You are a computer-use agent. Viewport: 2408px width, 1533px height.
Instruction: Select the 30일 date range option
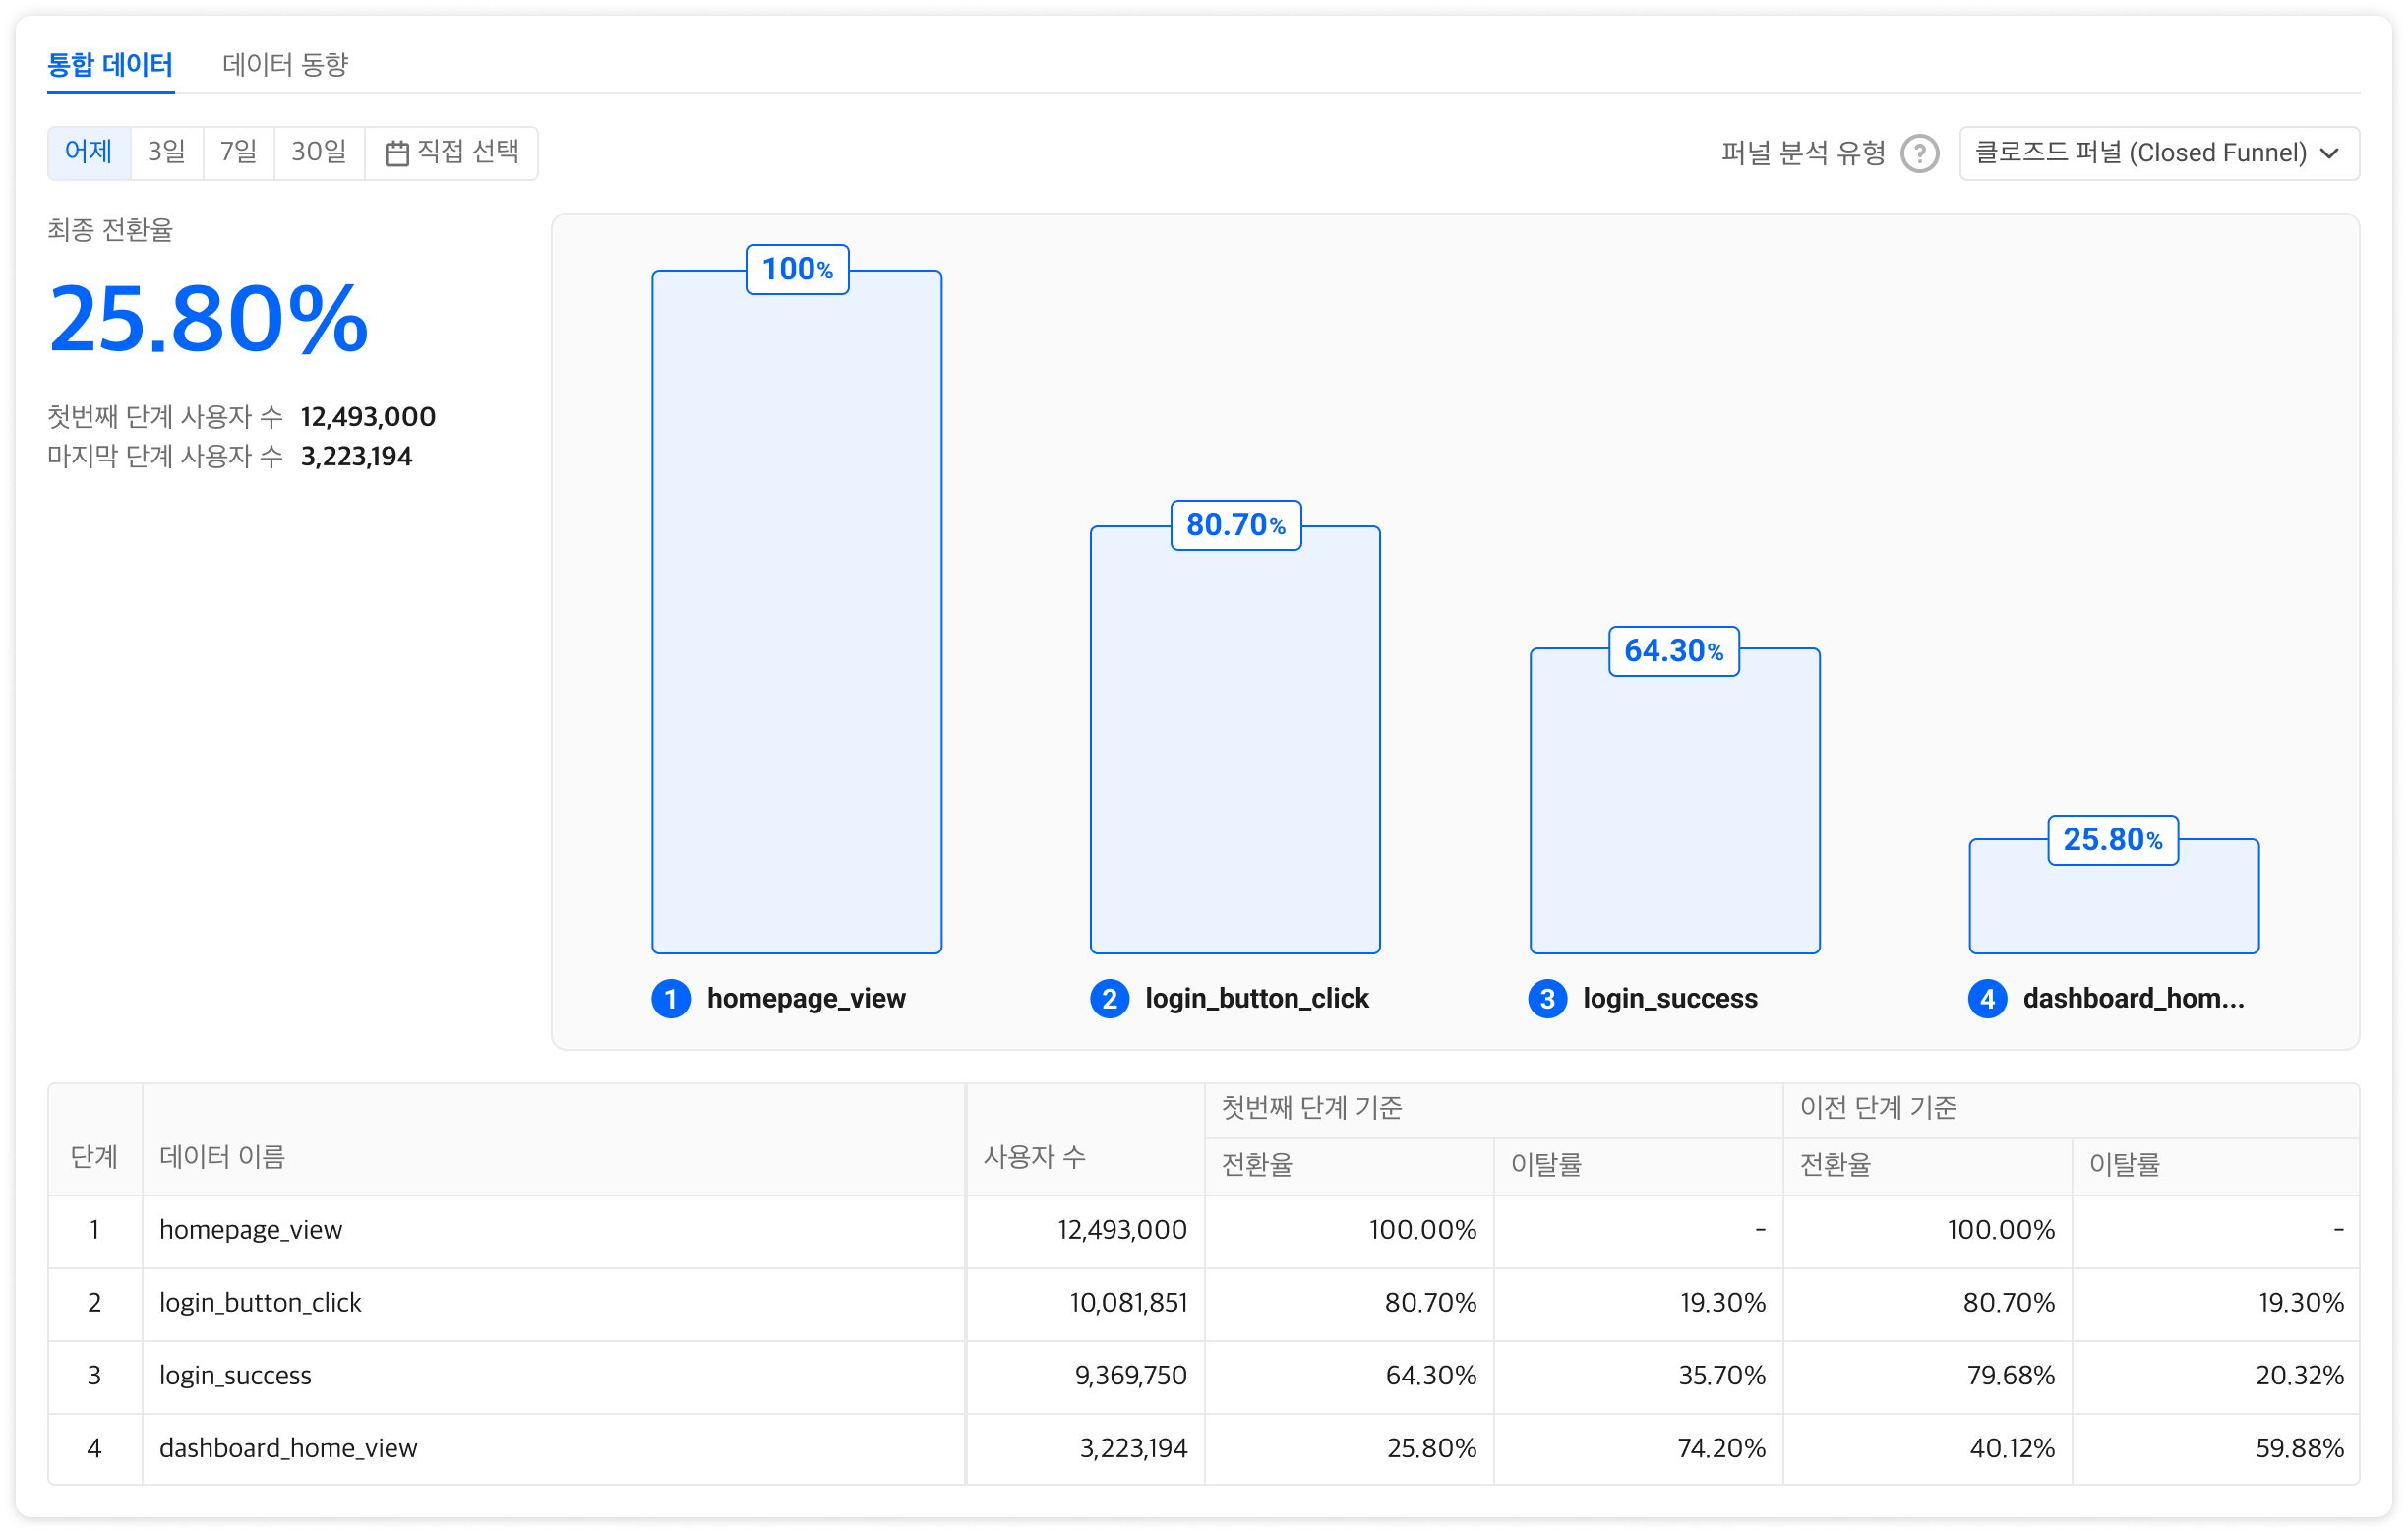(x=319, y=152)
